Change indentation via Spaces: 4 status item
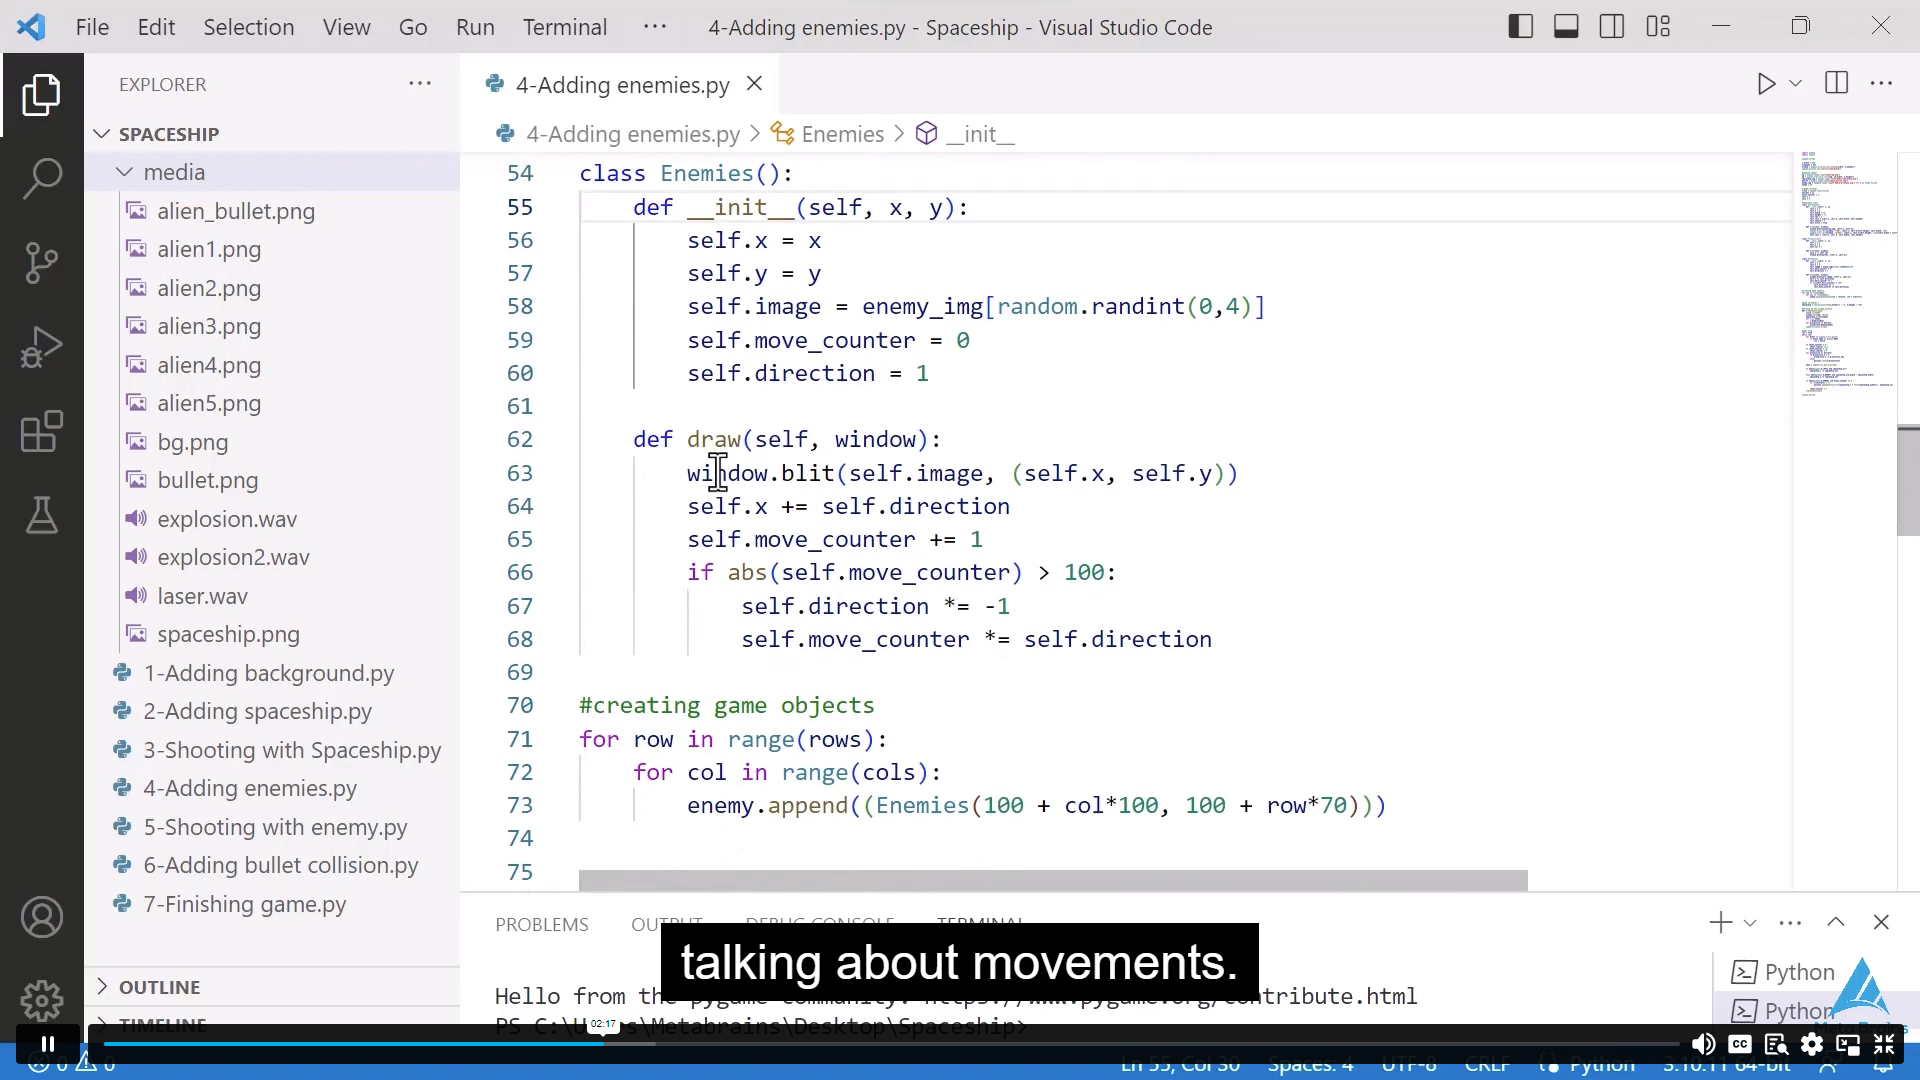Viewport: 1920px width, 1080px height. click(x=1310, y=1064)
